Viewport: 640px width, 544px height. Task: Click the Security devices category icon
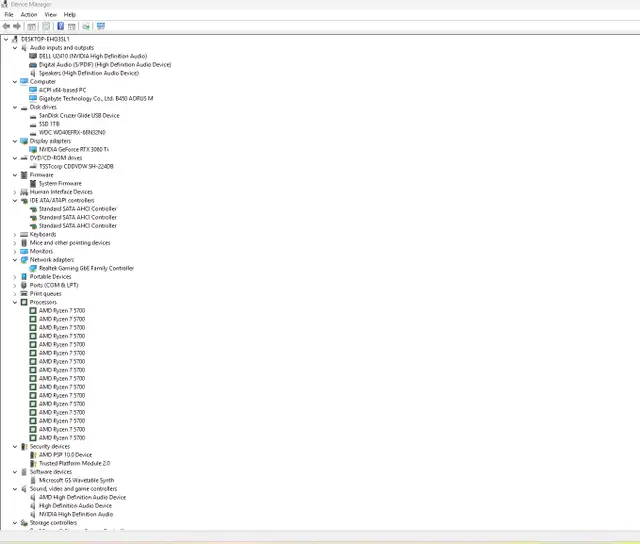(x=24, y=446)
